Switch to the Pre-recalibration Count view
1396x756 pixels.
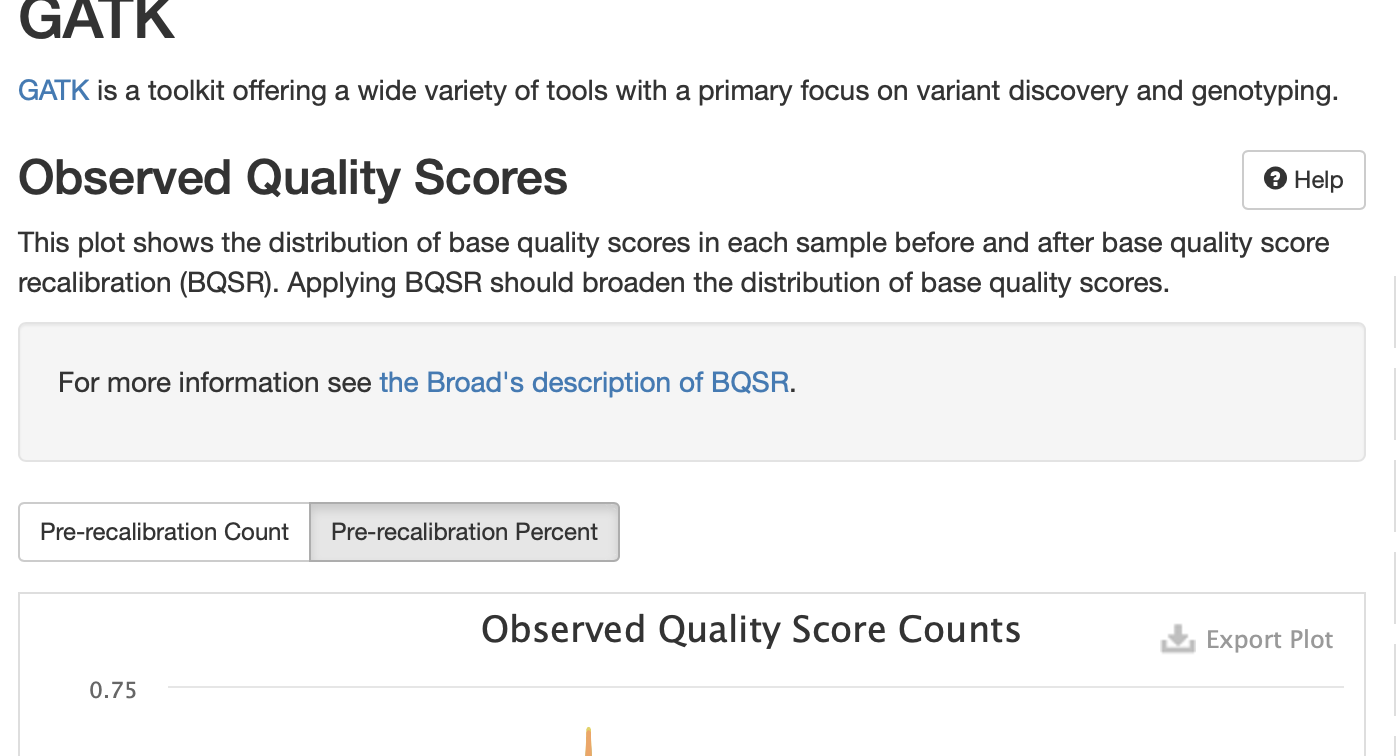tap(163, 532)
